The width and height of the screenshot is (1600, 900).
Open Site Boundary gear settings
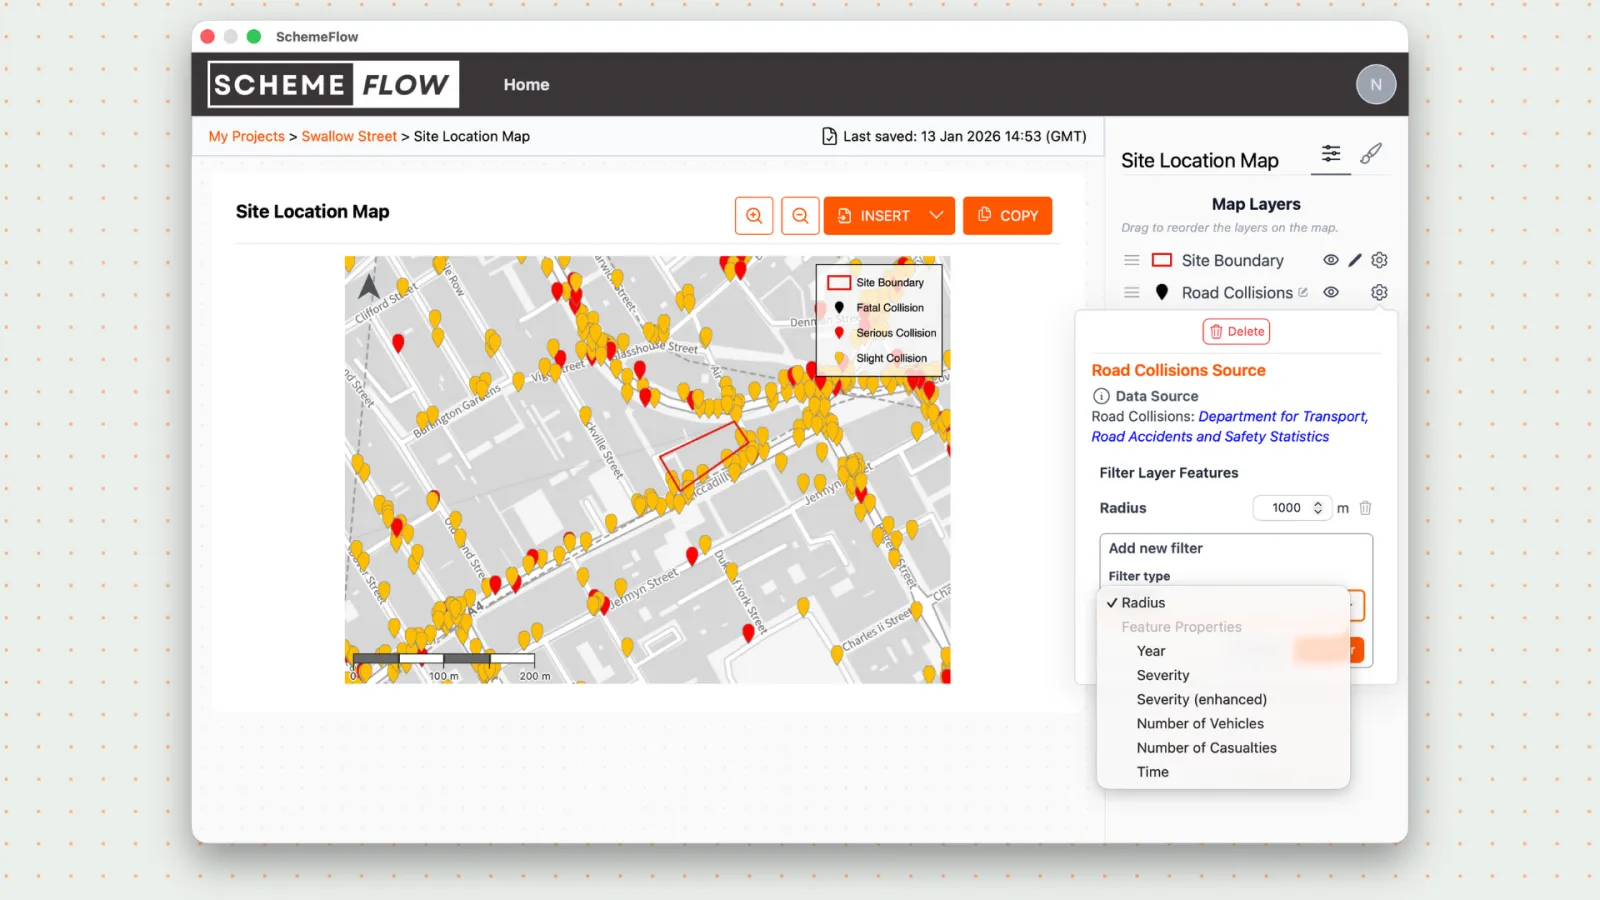pyautogui.click(x=1379, y=260)
